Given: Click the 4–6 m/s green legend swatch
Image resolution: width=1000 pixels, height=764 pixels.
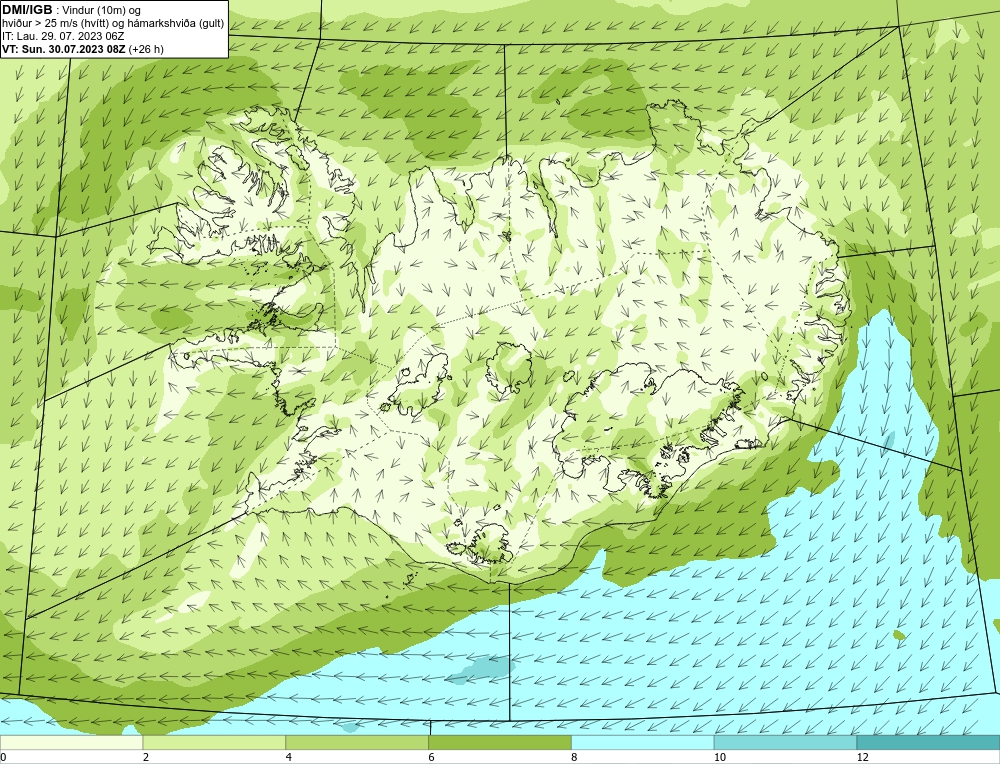Looking at the screenshot, I should coord(357,742).
